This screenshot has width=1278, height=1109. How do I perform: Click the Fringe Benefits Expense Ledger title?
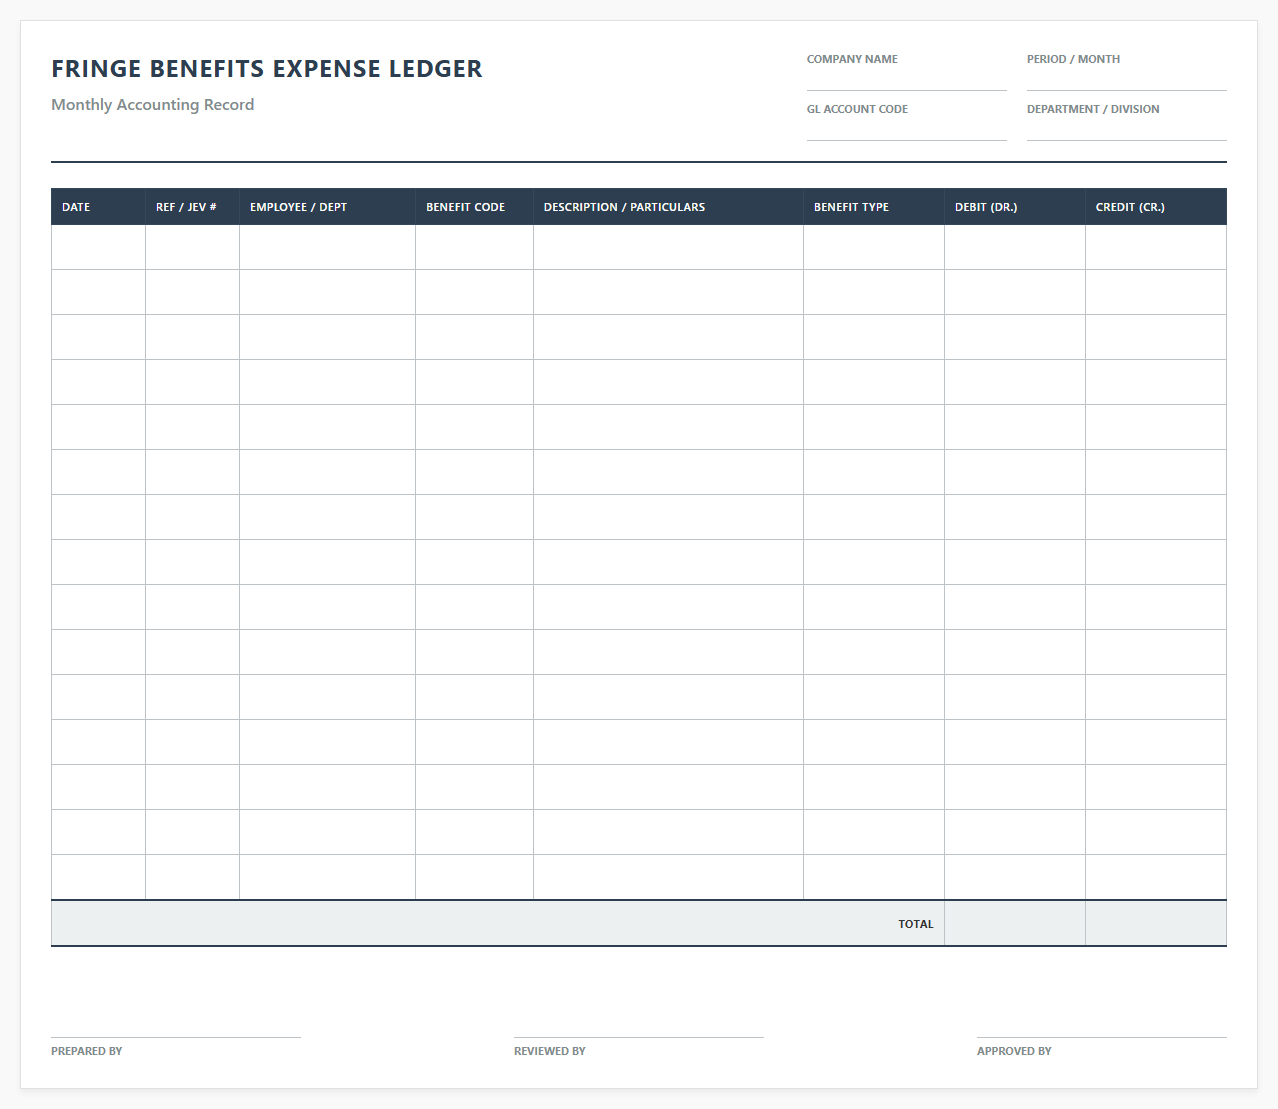(x=267, y=69)
